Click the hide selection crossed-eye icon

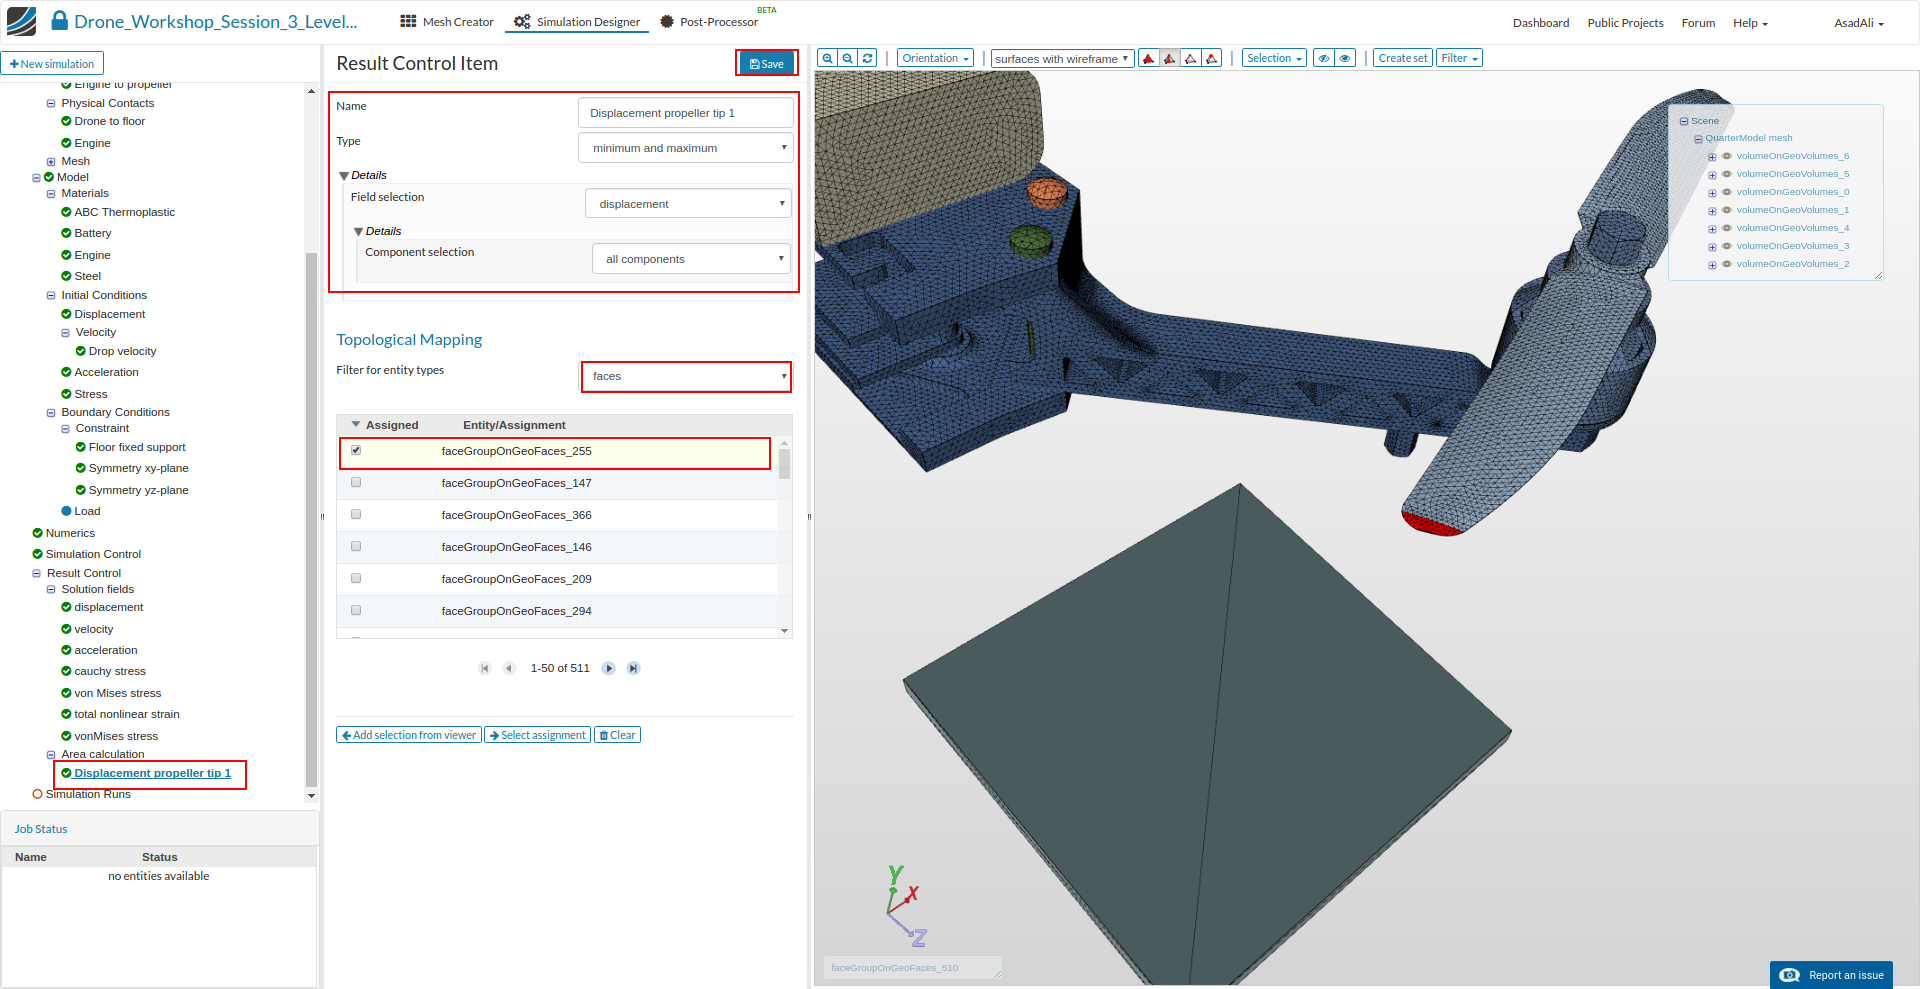click(1324, 58)
